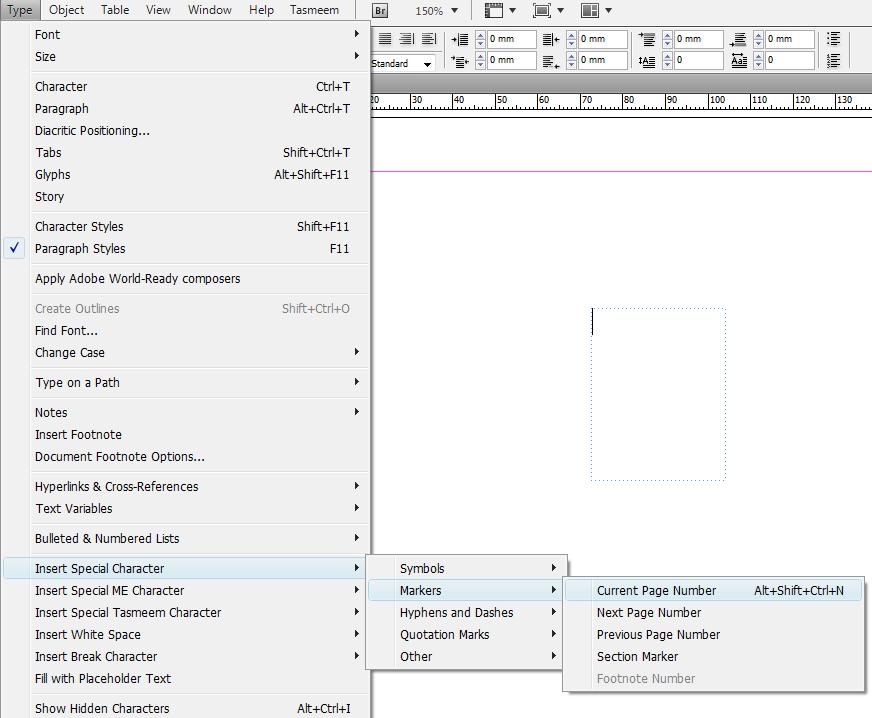This screenshot has width=872, height=718.
Task: Choose Document Footnote Options...
Action: 186,457
